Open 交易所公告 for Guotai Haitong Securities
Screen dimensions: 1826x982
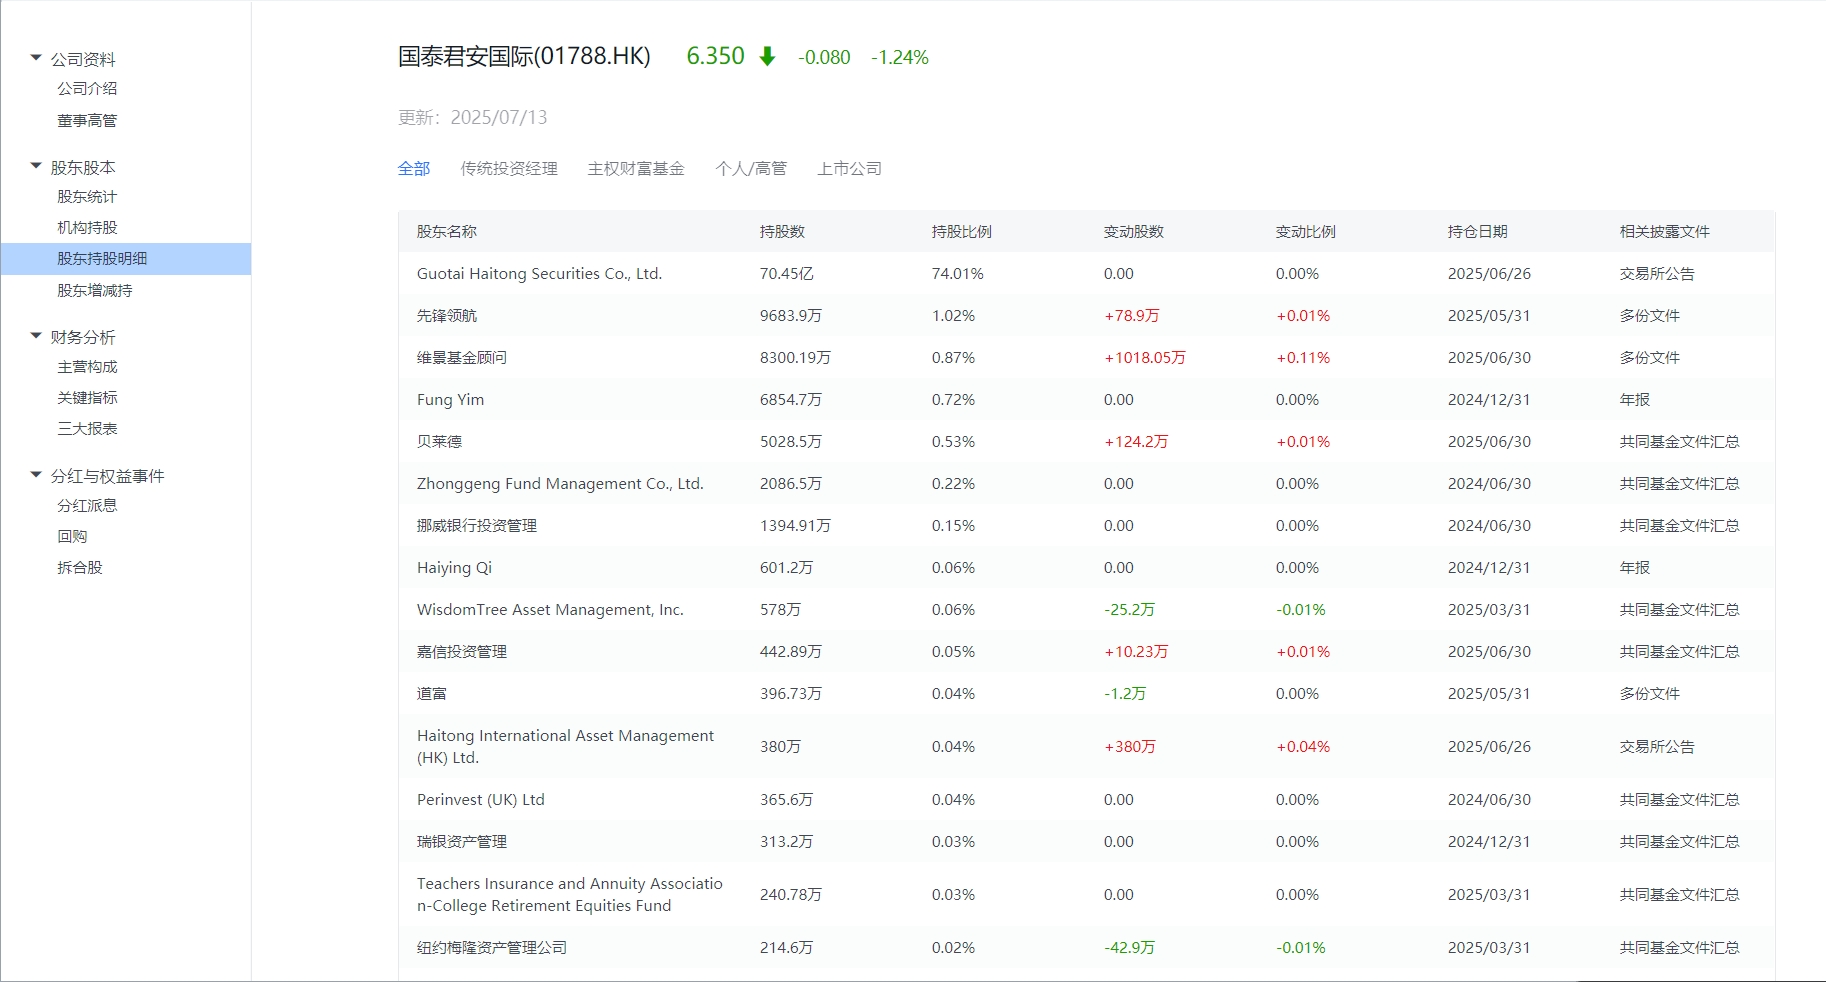tap(1657, 274)
